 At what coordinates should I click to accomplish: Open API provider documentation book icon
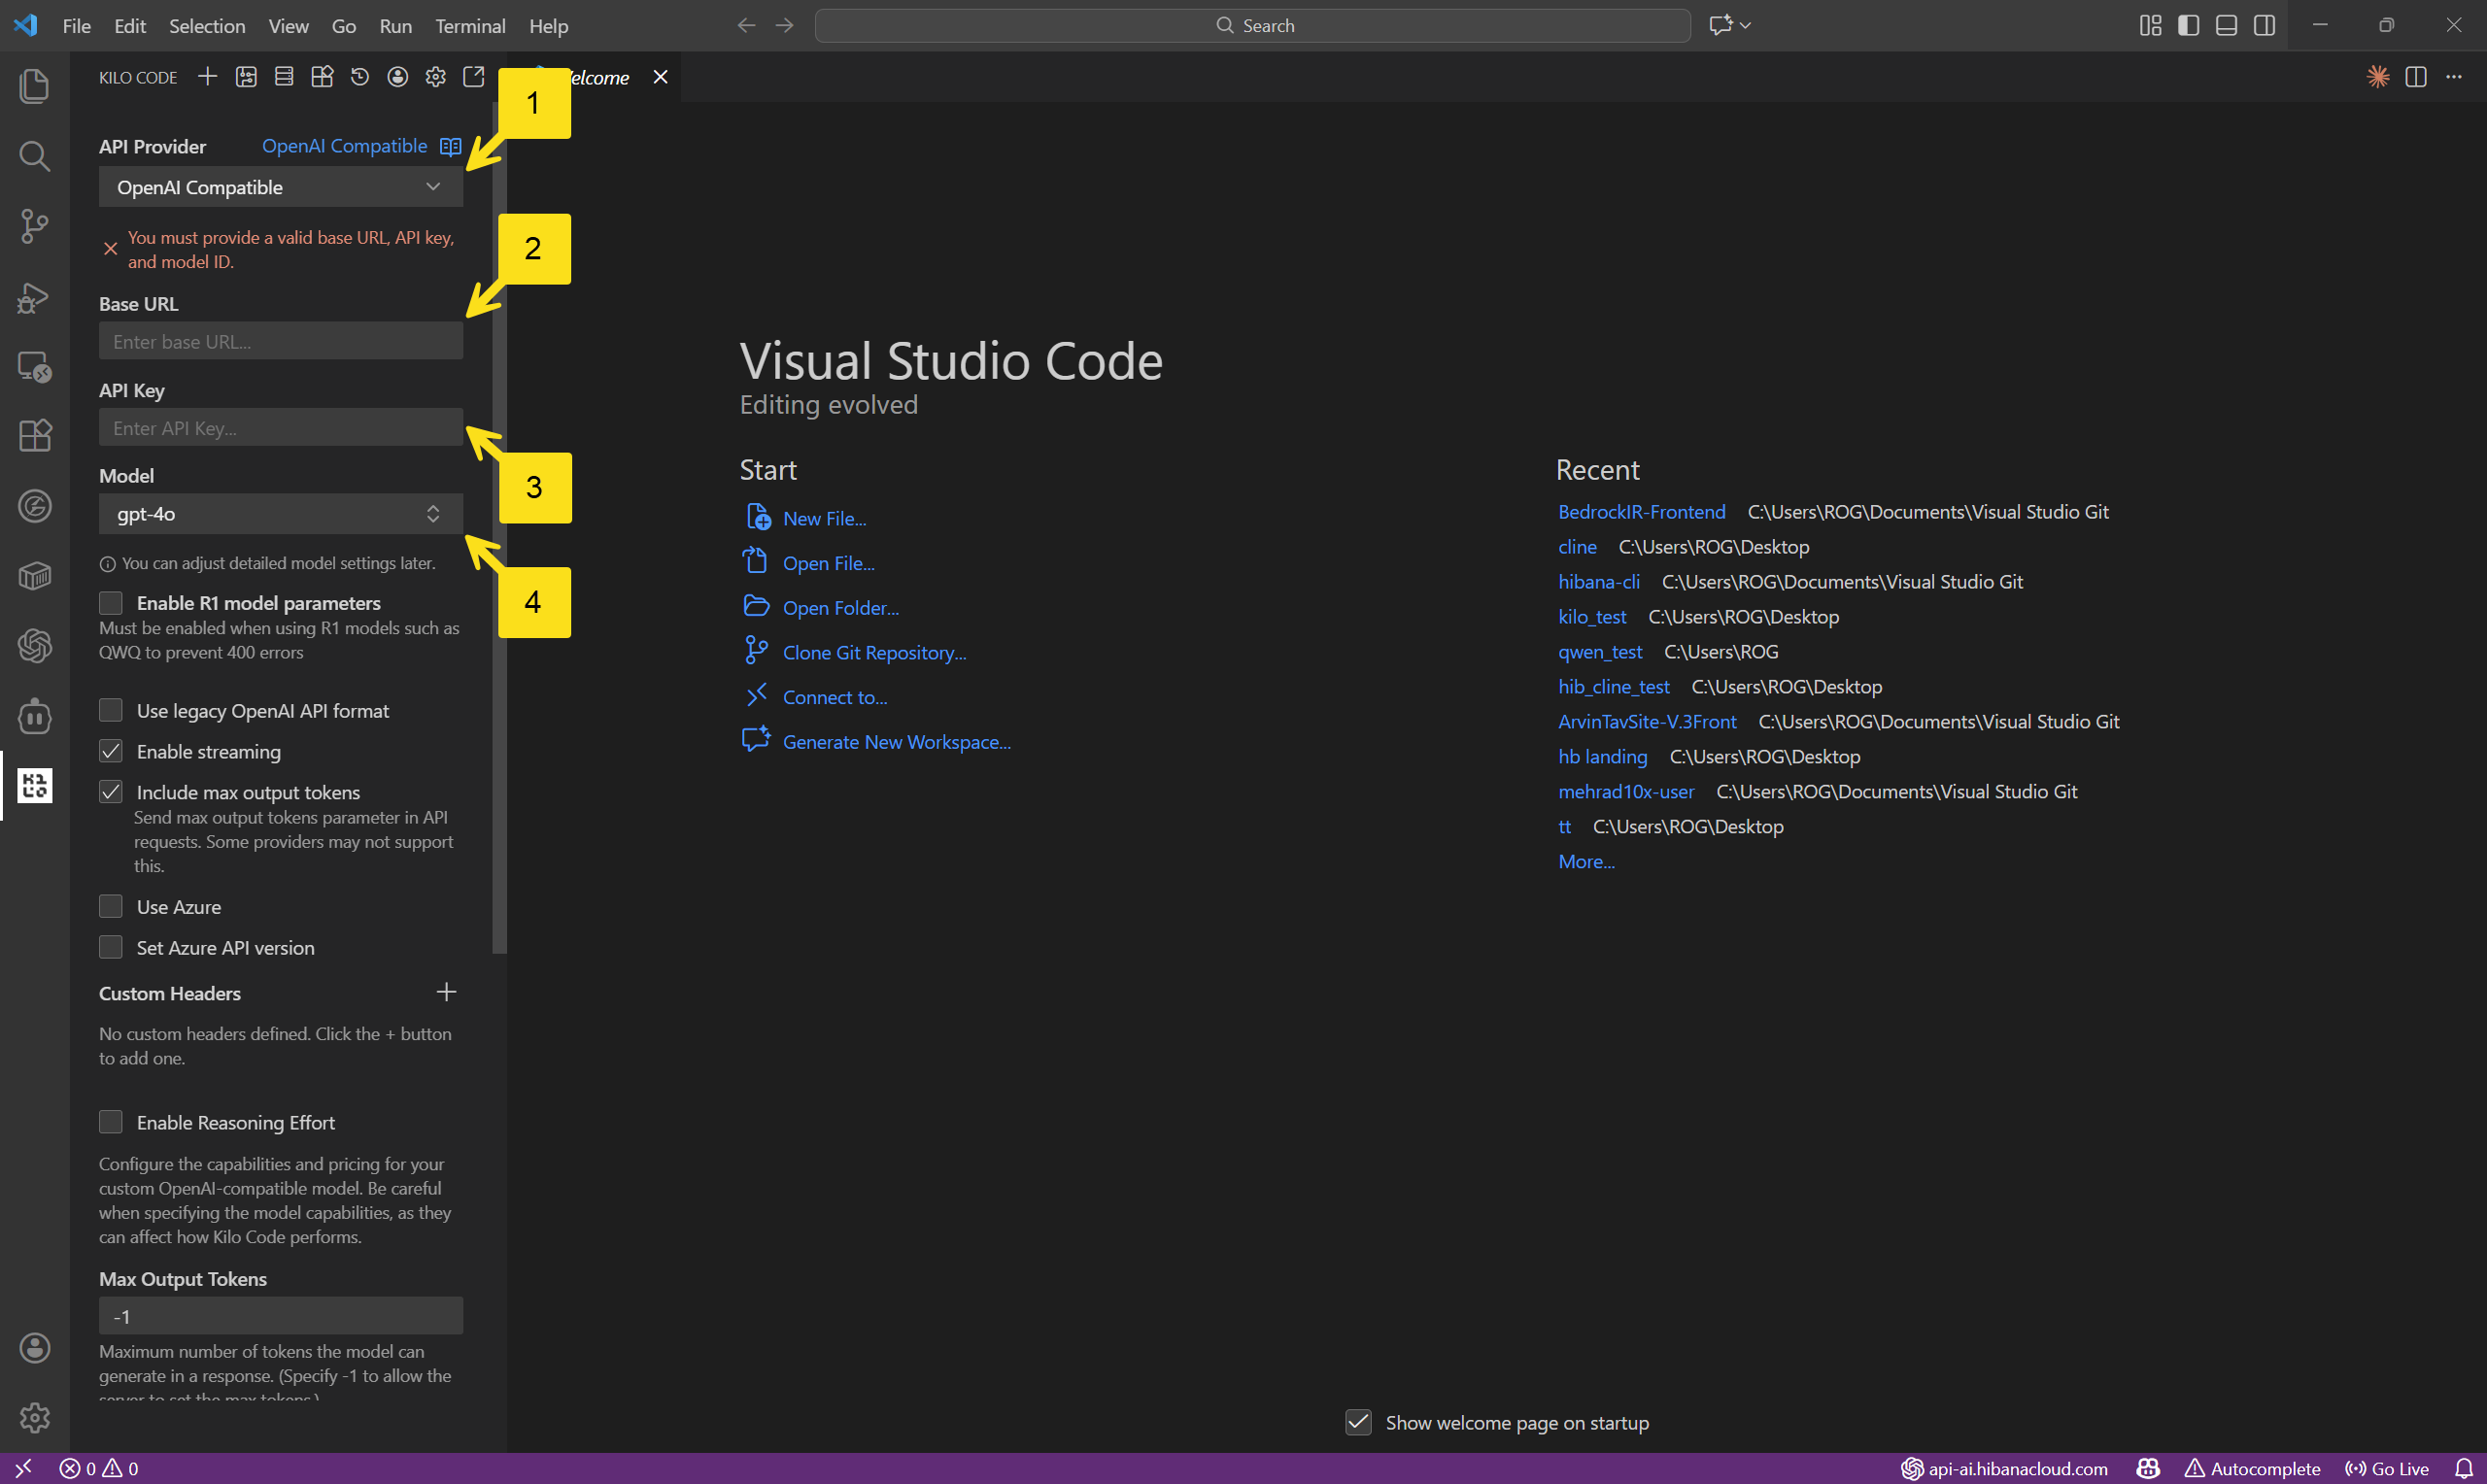click(451, 146)
